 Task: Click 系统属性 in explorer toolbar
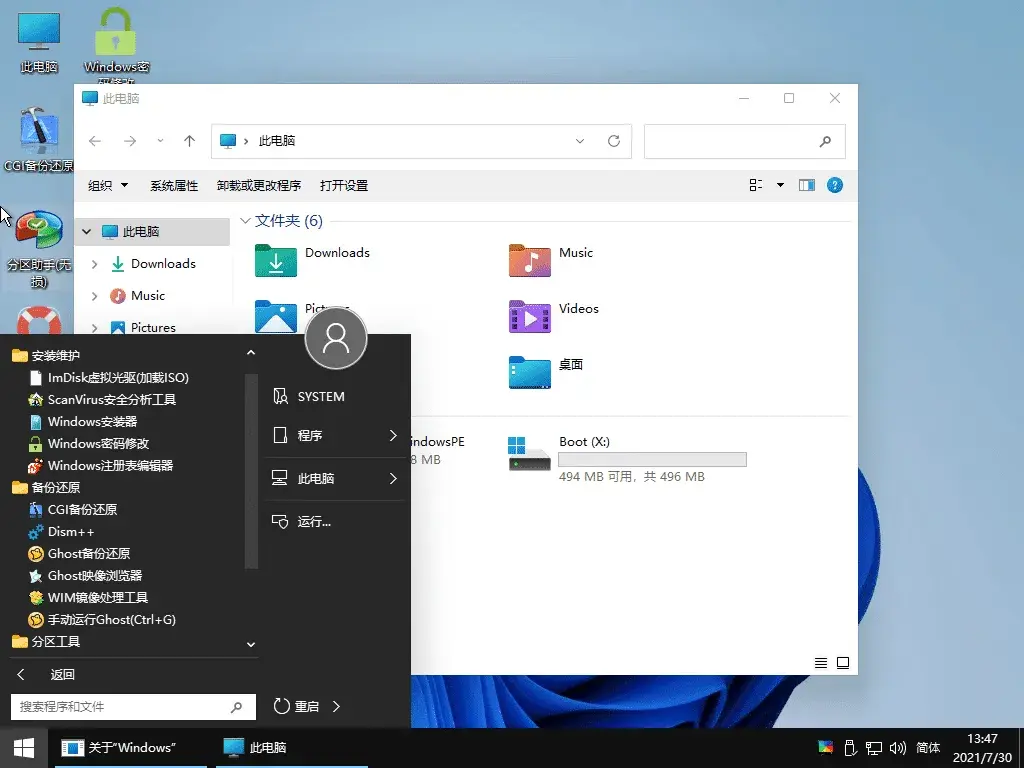174,186
